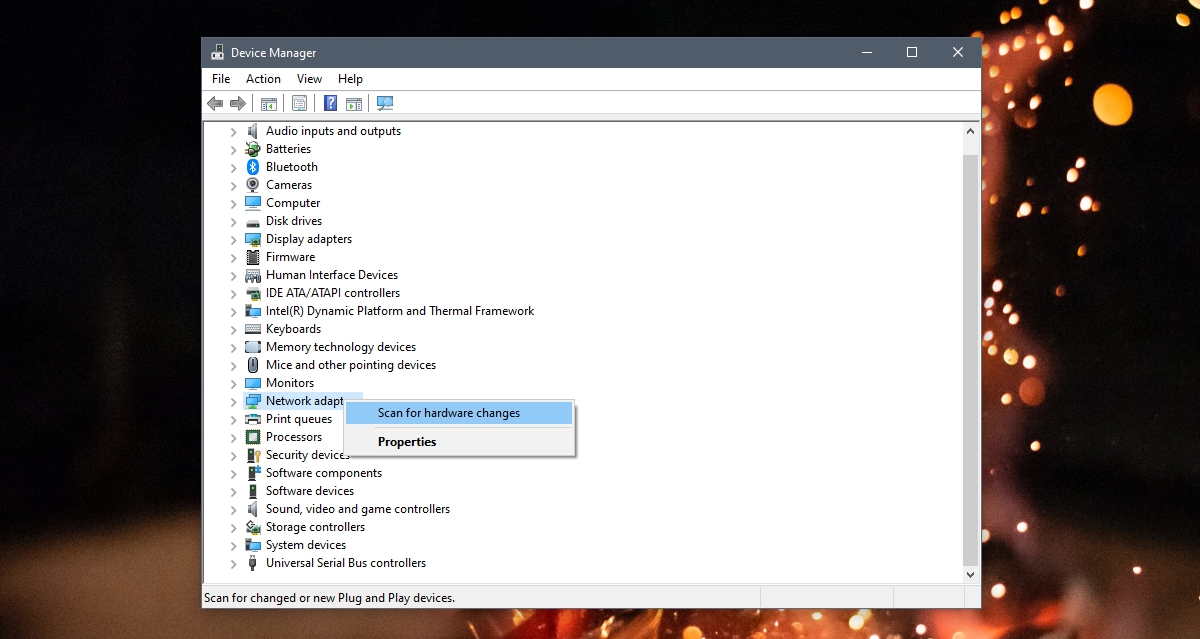The height and width of the screenshot is (639, 1200).
Task: Open the View menu
Action: [x=309, y=78]
